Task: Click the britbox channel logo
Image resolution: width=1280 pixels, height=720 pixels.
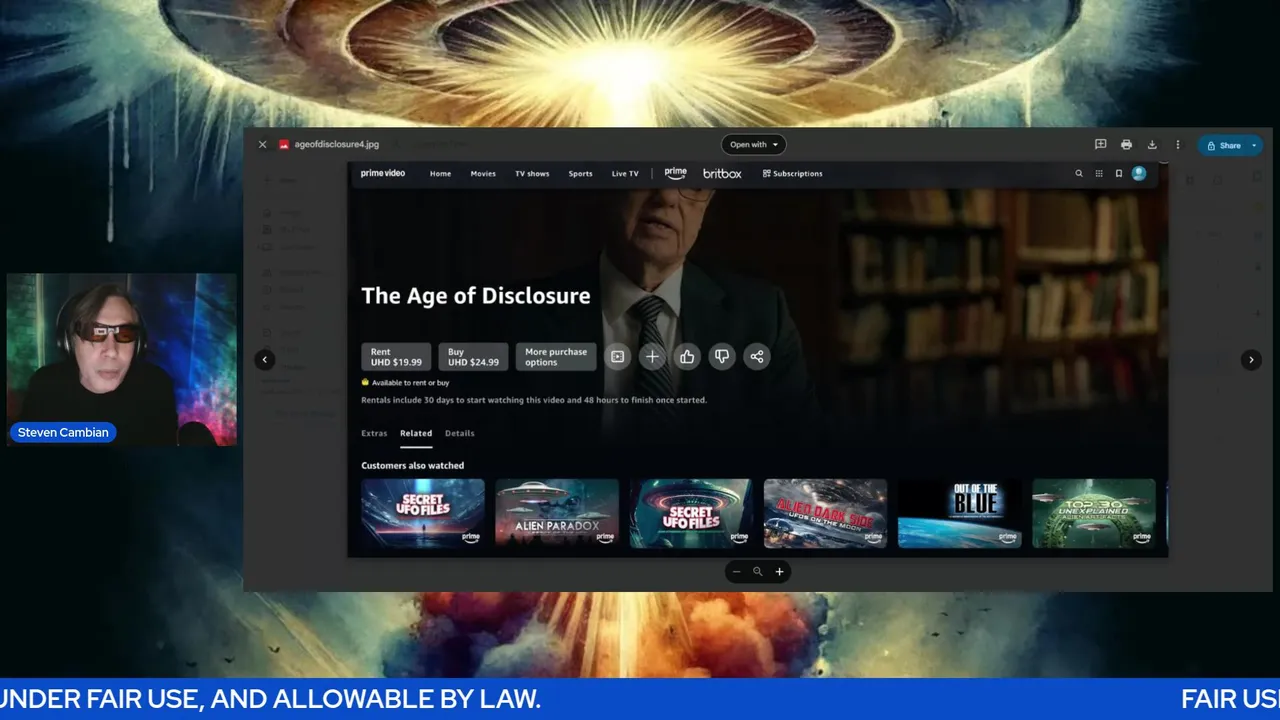Action: click(722, 174)
